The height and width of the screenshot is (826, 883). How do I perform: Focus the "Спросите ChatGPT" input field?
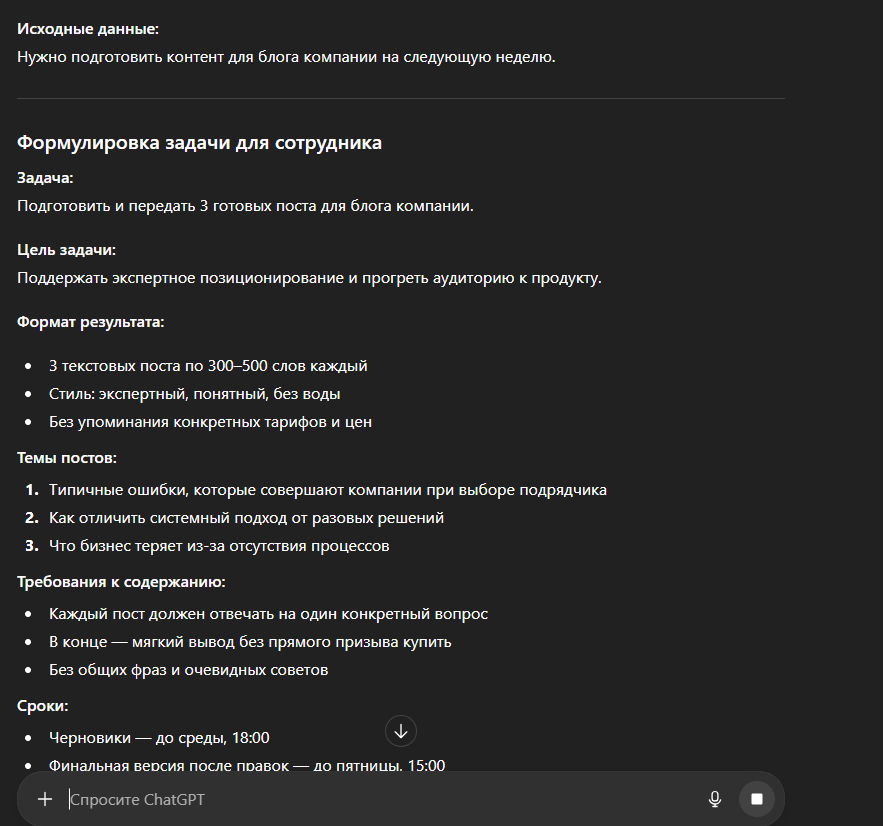[x=383, y=800]
